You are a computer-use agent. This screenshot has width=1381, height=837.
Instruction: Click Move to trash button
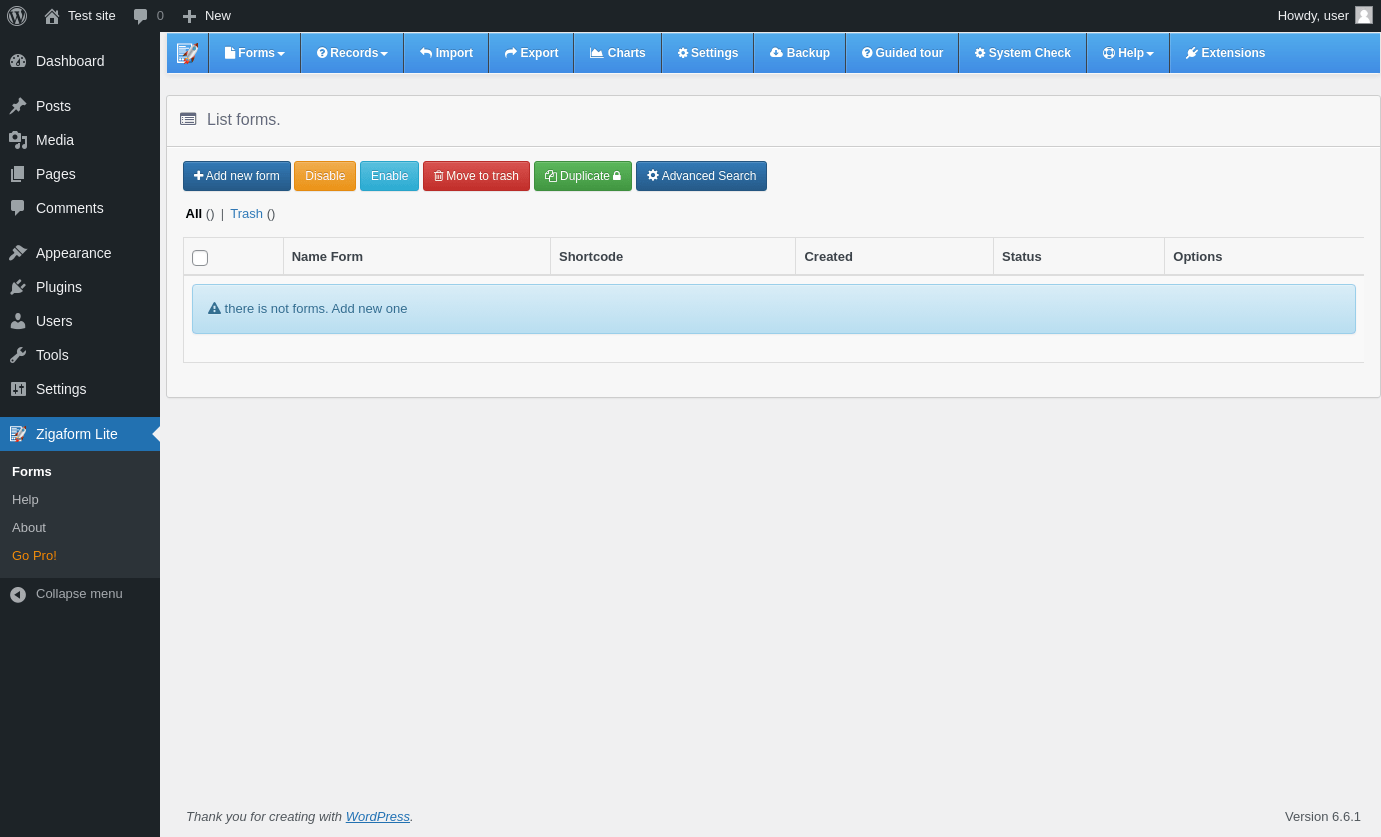(476, 176)
